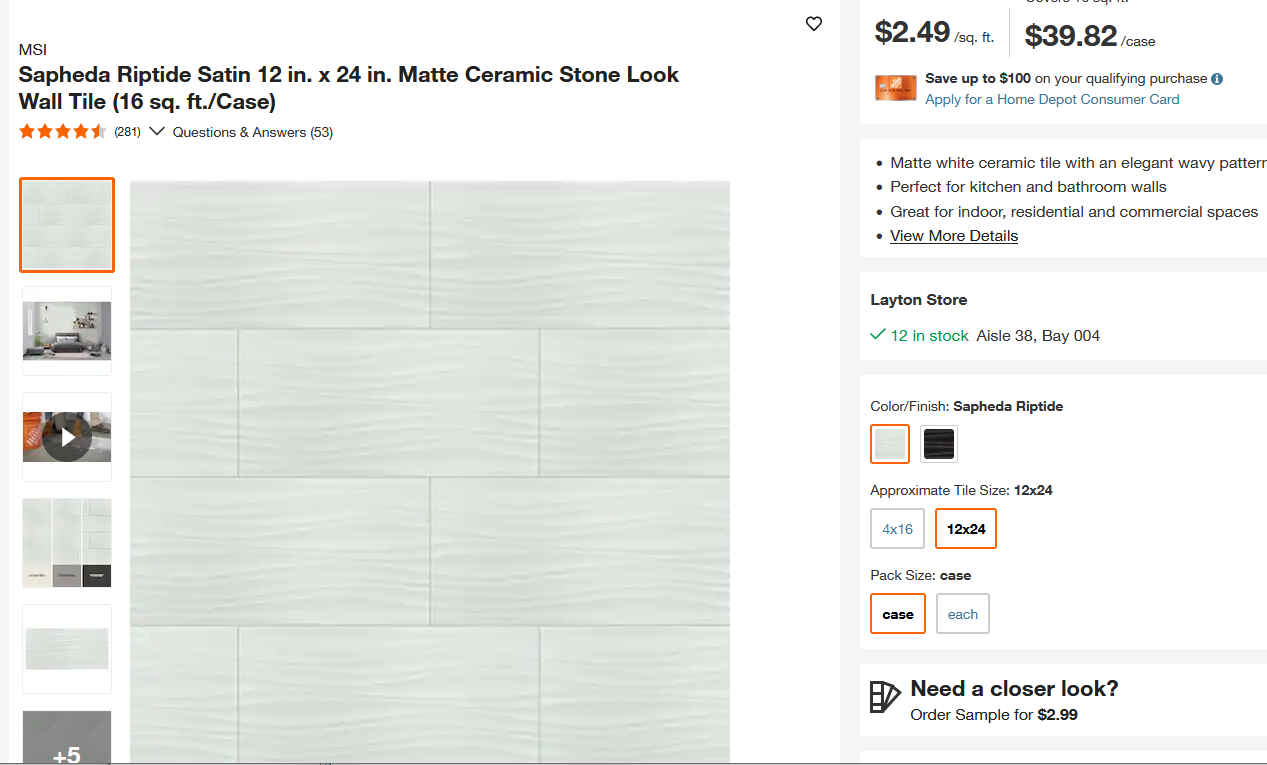Click the heart favorite icon
This screenshot has height=765, width=1267.
point(814,24)
